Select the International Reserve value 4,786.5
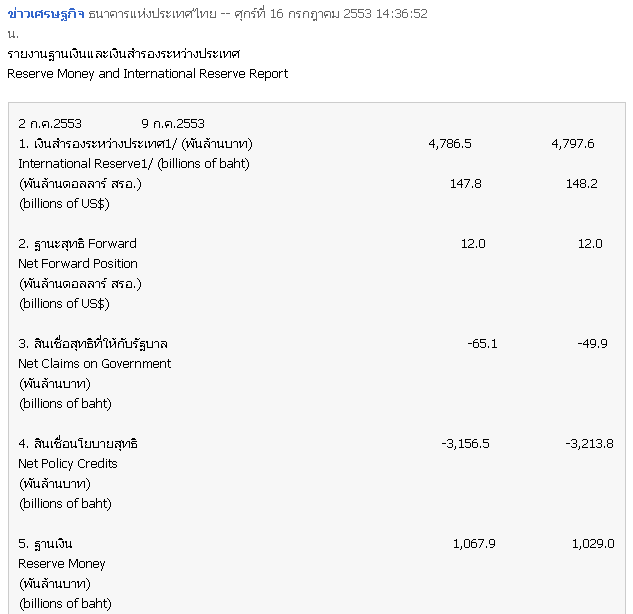 450,144
